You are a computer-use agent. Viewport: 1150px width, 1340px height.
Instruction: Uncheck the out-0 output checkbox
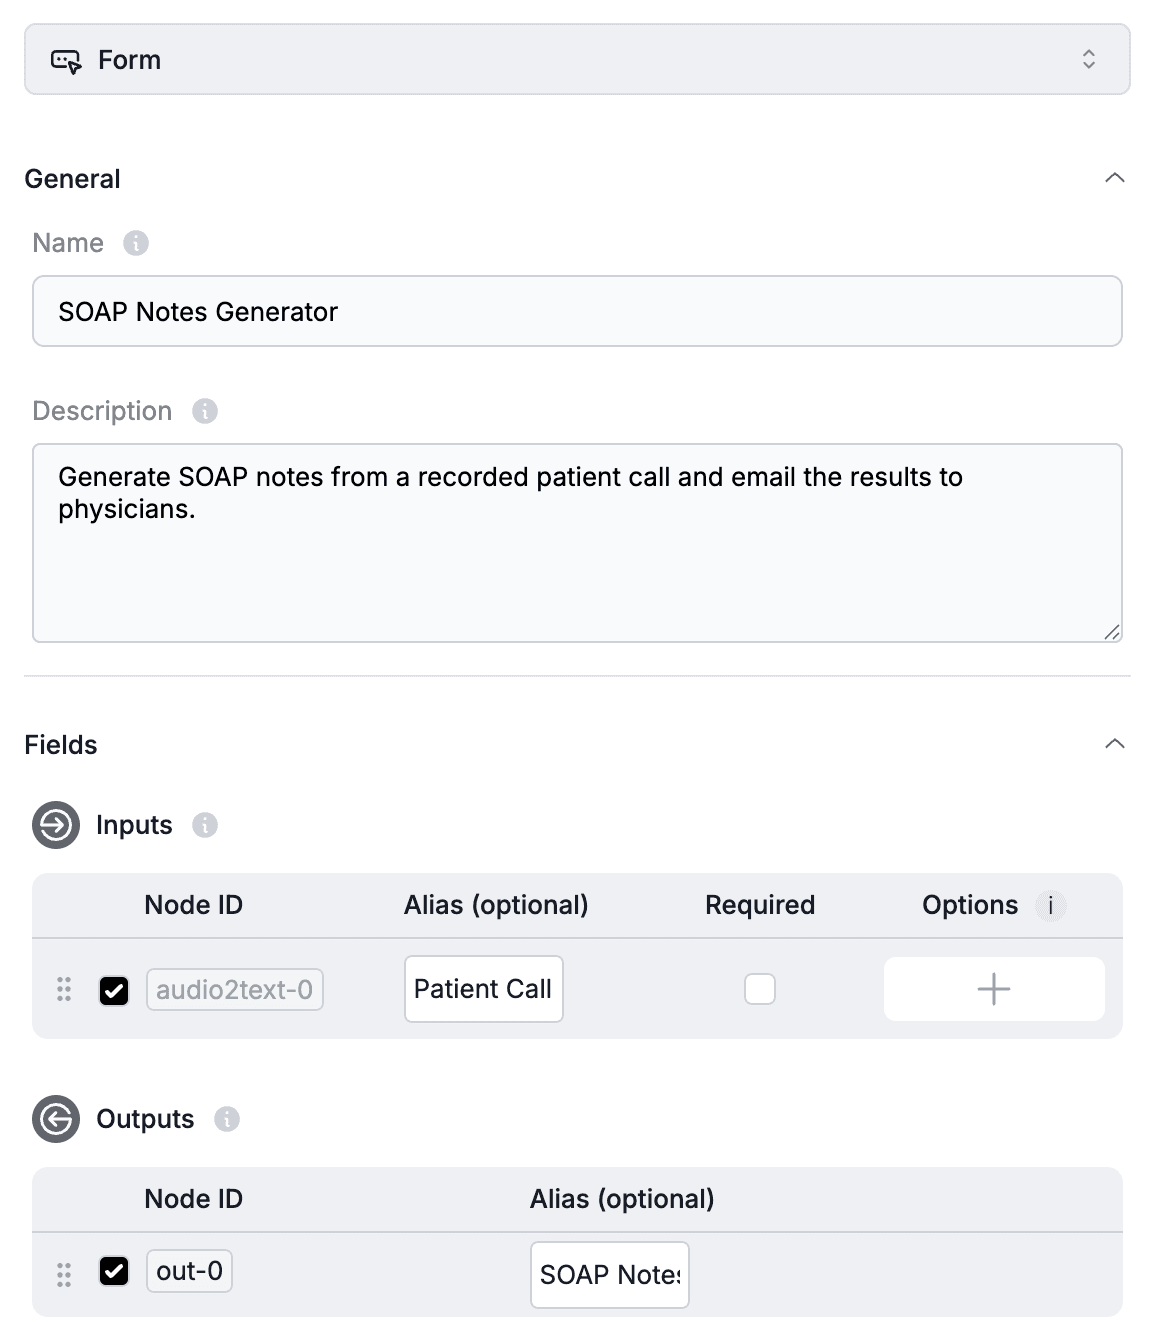click(114, 1271)
